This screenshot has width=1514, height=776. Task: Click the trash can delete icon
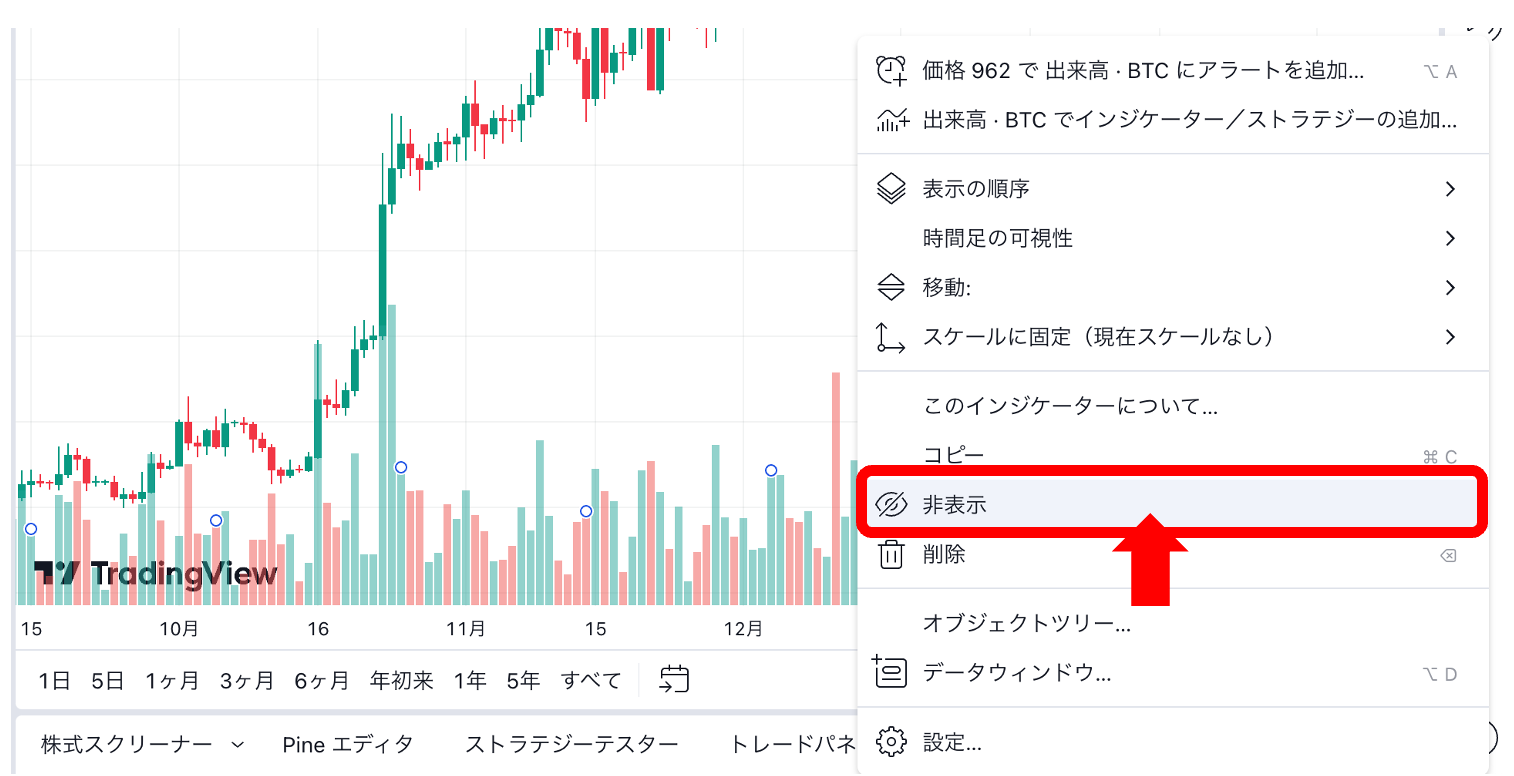[891, 554]
